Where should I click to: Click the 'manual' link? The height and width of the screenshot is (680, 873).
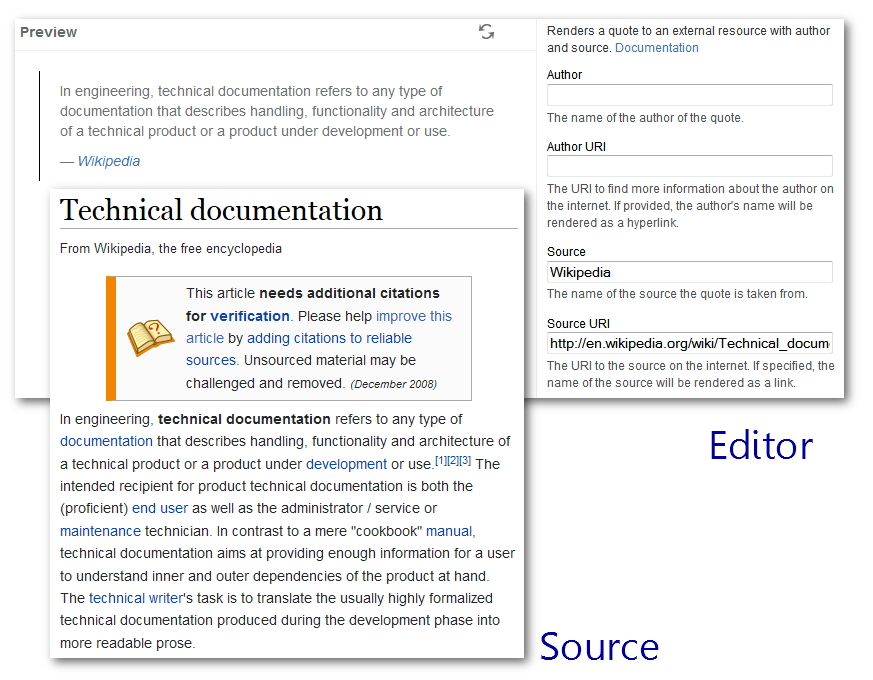click(449, 531)
